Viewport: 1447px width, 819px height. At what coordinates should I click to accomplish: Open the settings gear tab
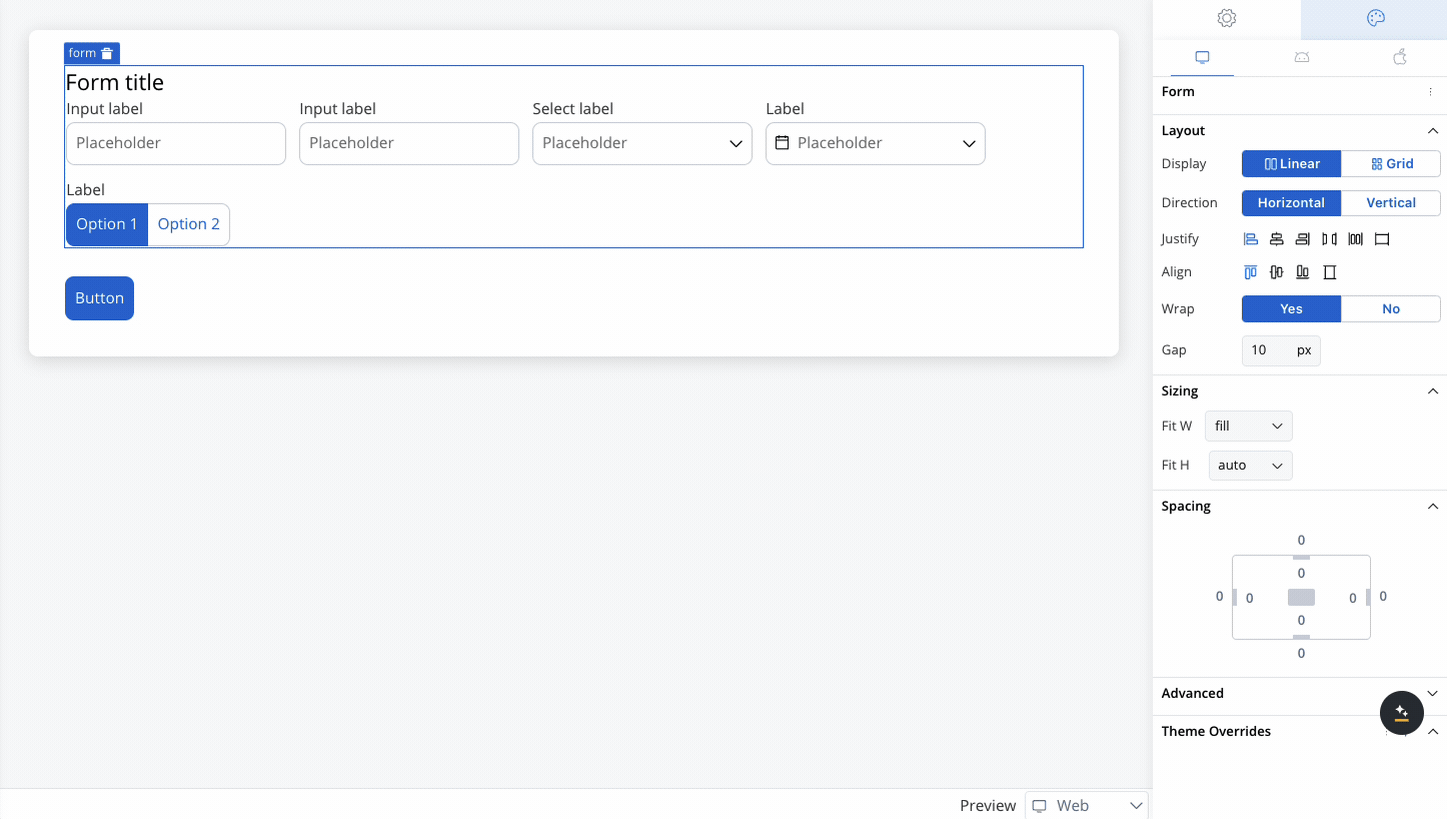[x=1227, y=18]
